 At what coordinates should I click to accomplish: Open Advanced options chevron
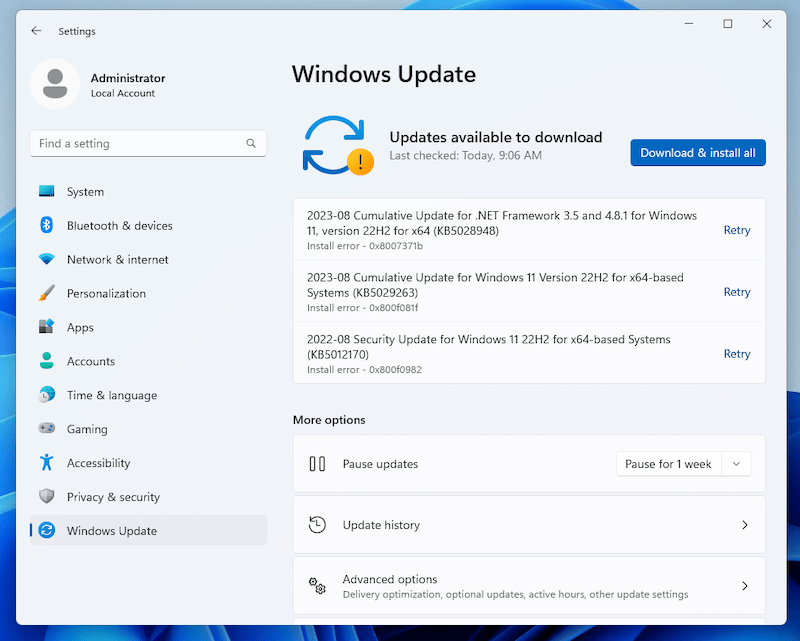744,585
